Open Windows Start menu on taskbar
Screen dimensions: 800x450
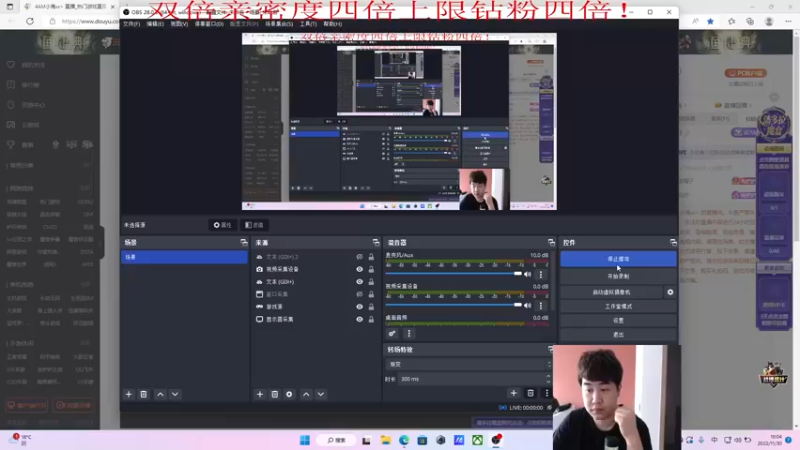pyautogui.click(x=305, y=440)
